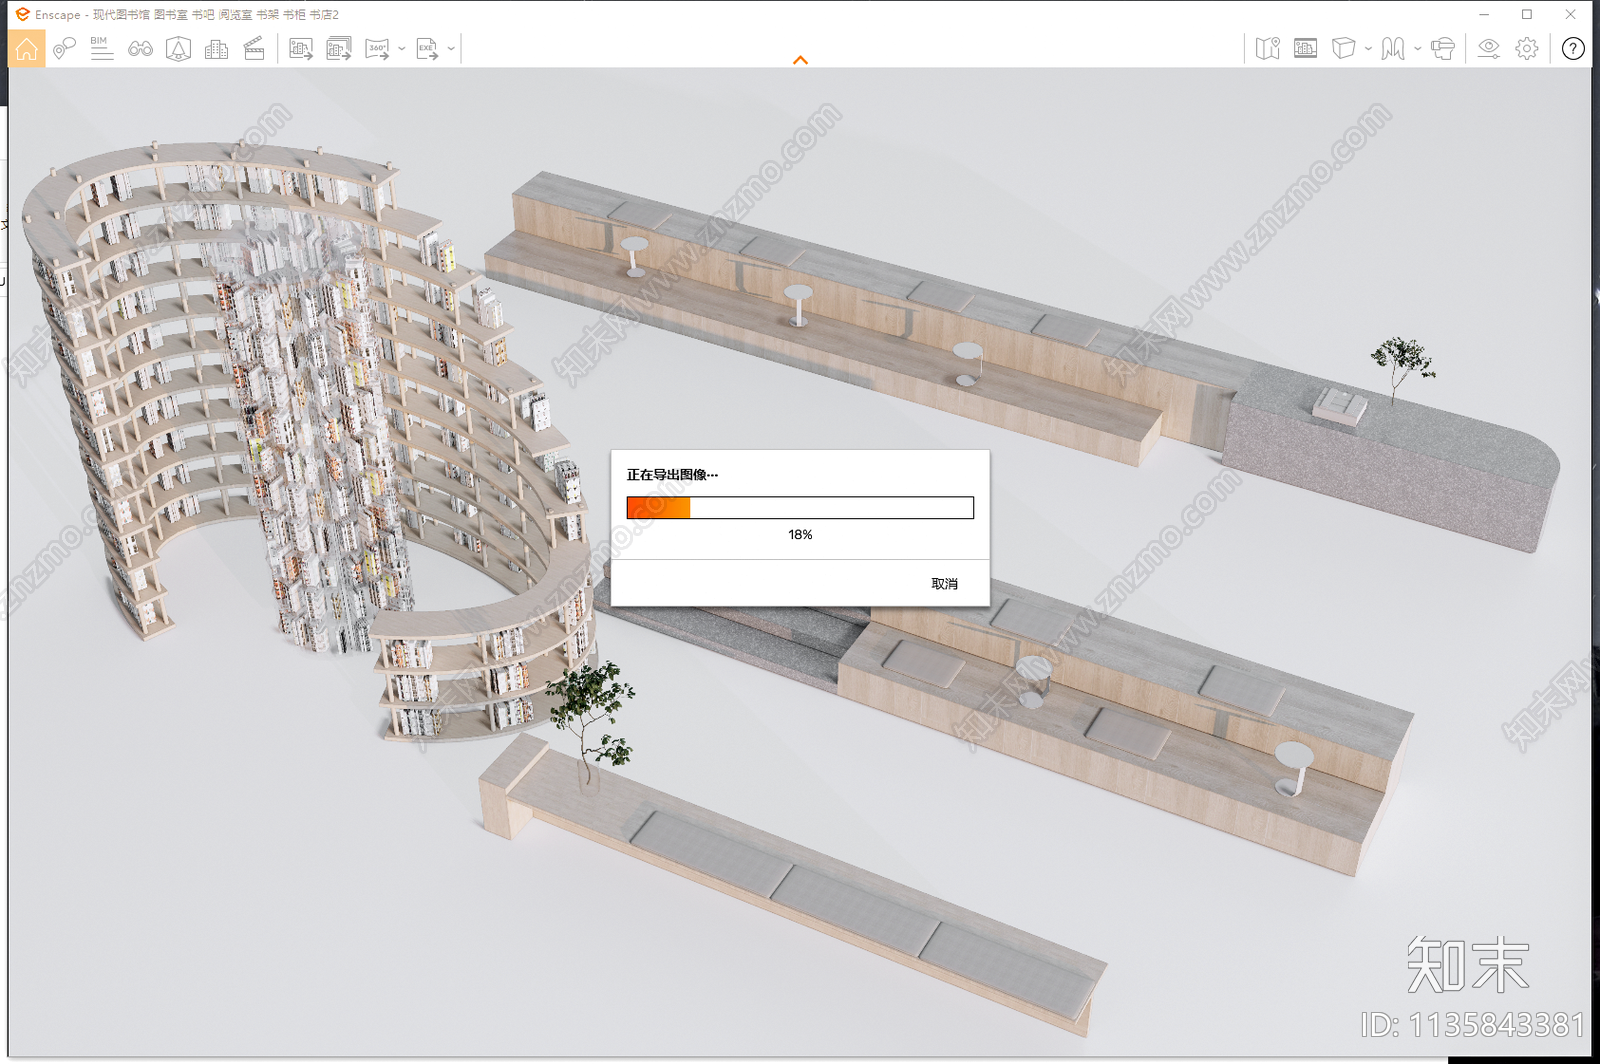The height and width of the screenshot is (1064, 1600).
Task: Expand the navigation mode dropdown arrow
Action: pos(1417,48)
